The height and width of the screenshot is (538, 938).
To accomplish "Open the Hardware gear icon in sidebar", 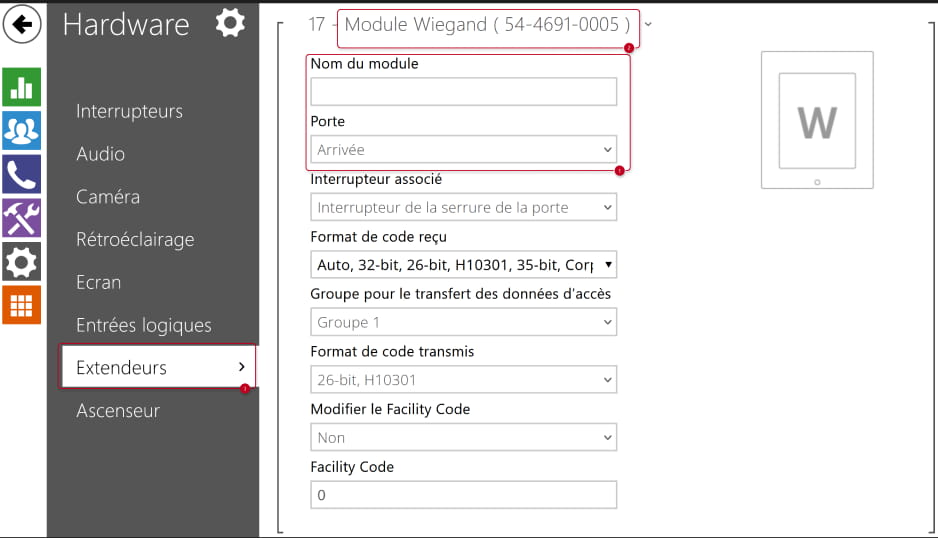I will [x=22, y=262].
